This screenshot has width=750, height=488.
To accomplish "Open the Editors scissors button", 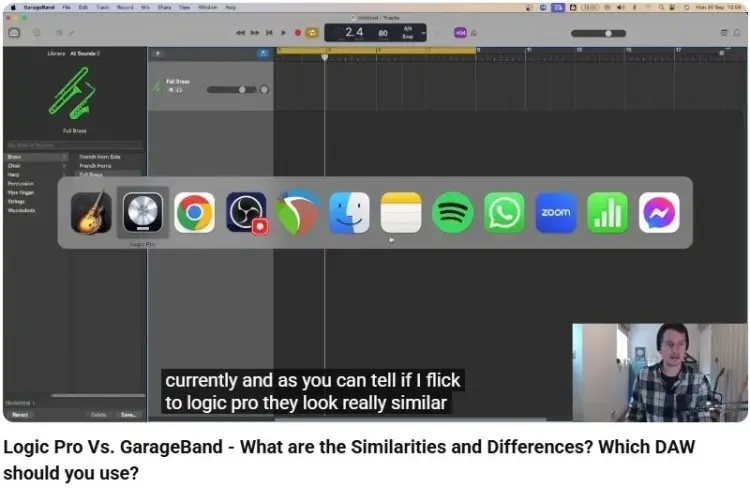I will pyautogui.click(x=72, y=33).
